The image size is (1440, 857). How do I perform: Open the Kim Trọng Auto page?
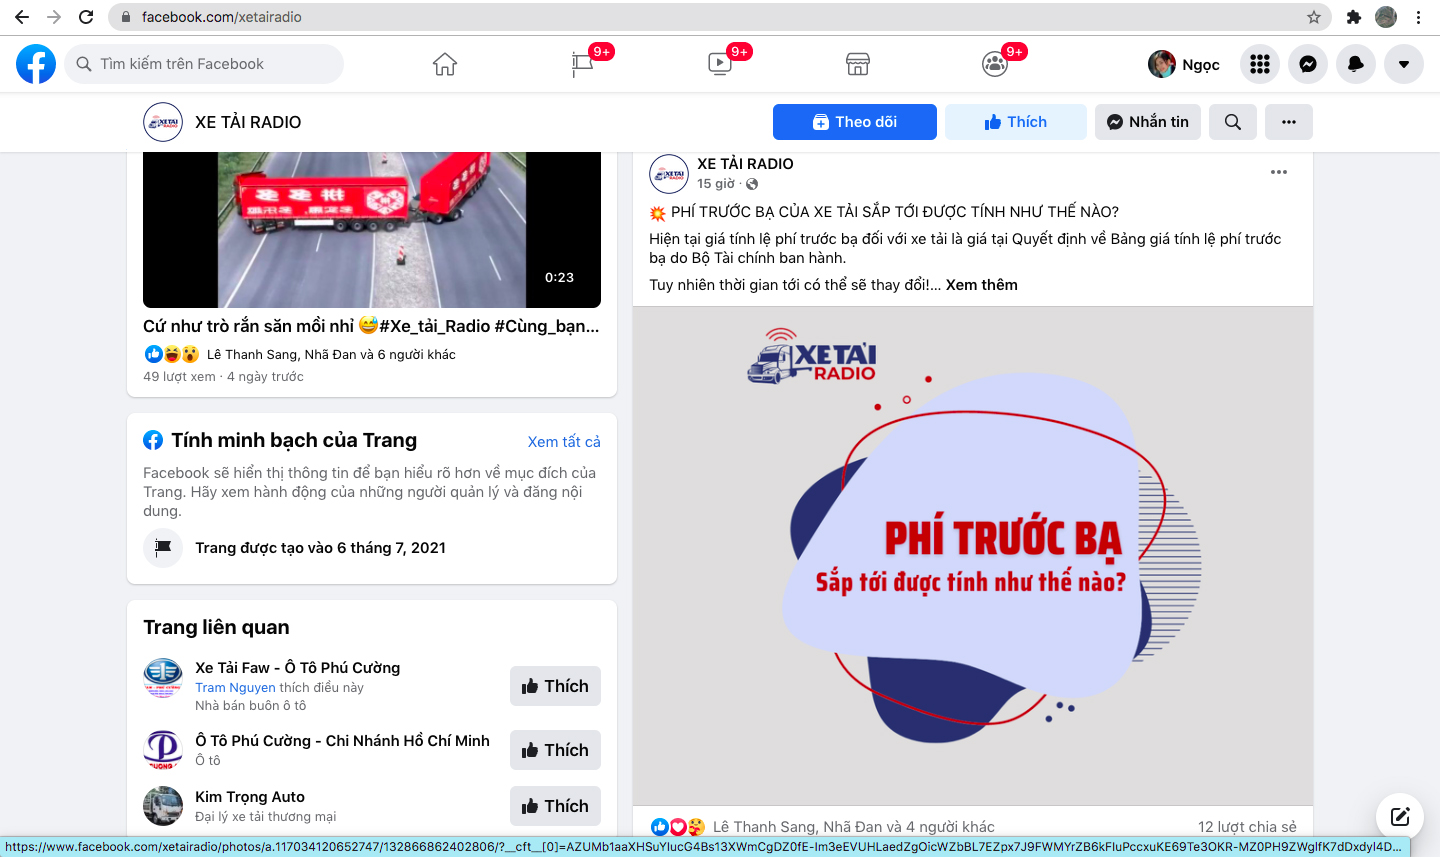[250, 797]
